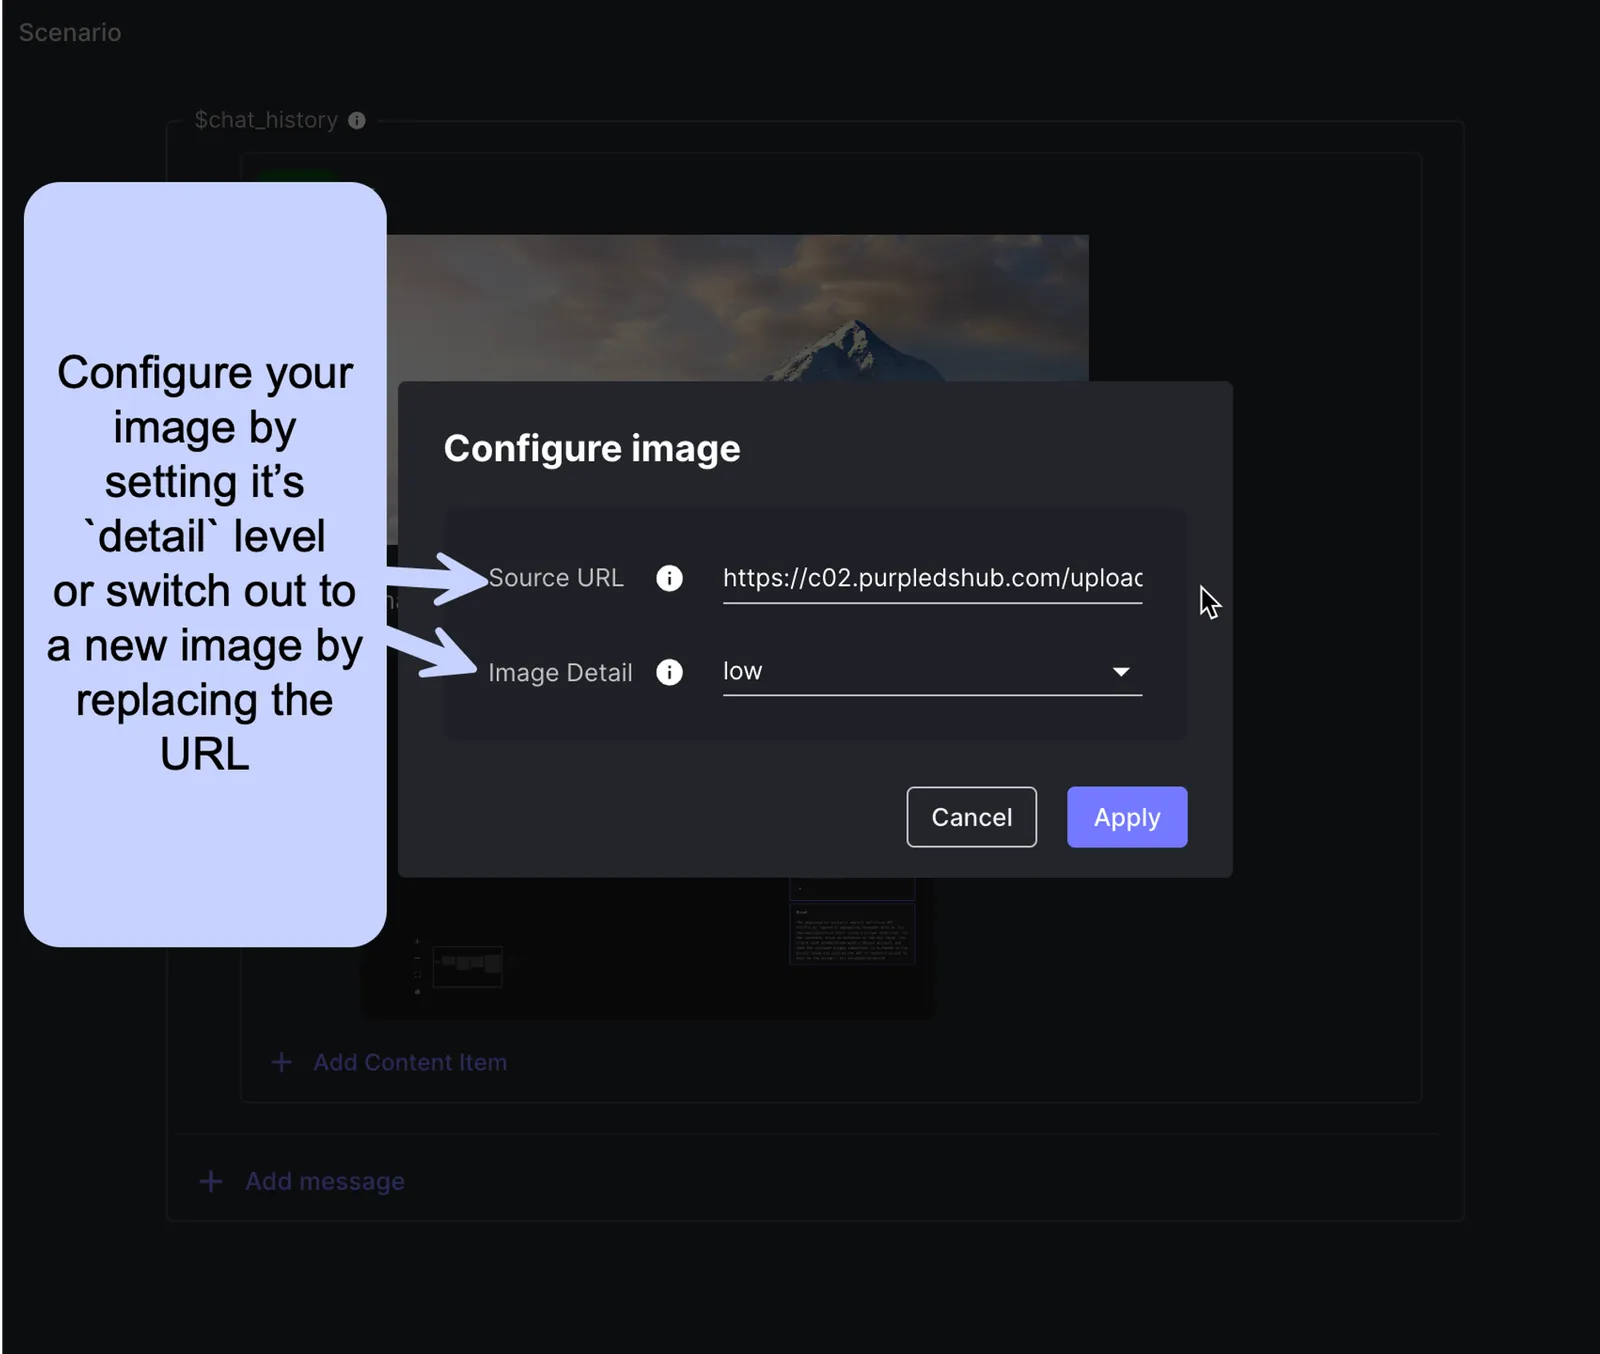Open the Image Detail dropdown showing low

click(x=932, y=671)
